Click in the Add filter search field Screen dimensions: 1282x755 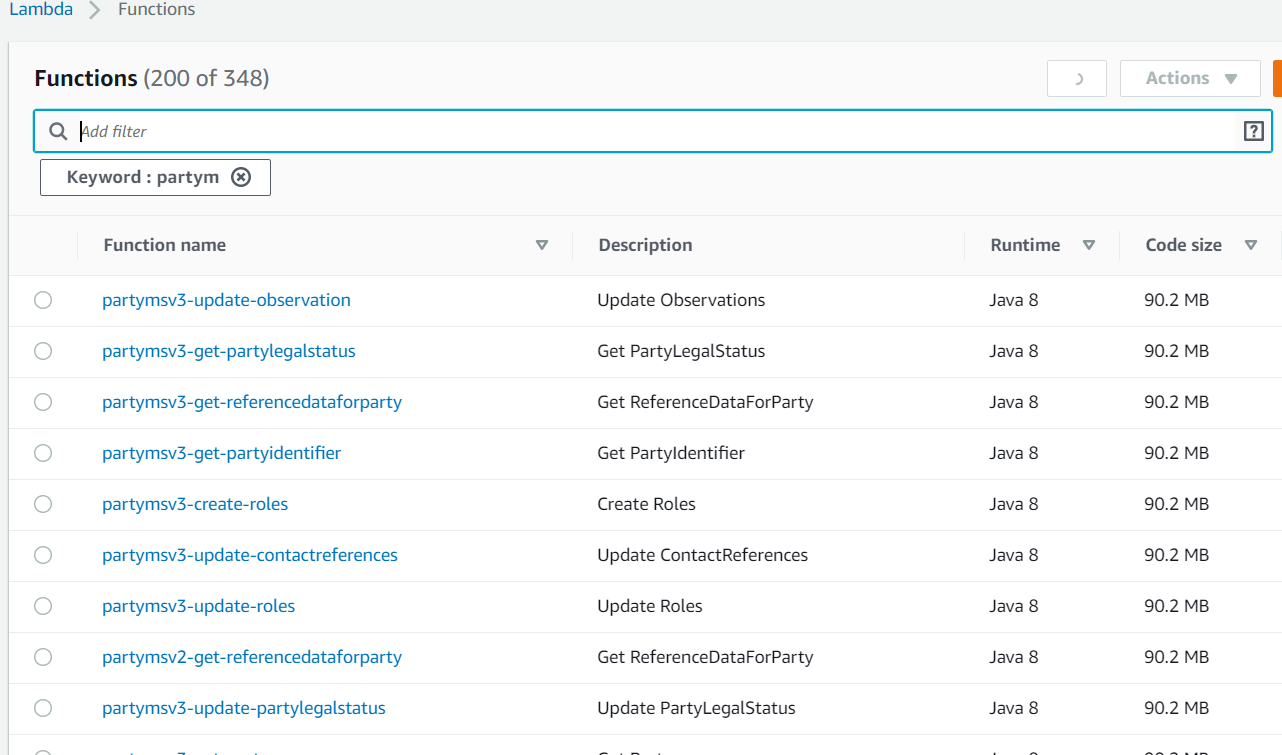[650, 131]
